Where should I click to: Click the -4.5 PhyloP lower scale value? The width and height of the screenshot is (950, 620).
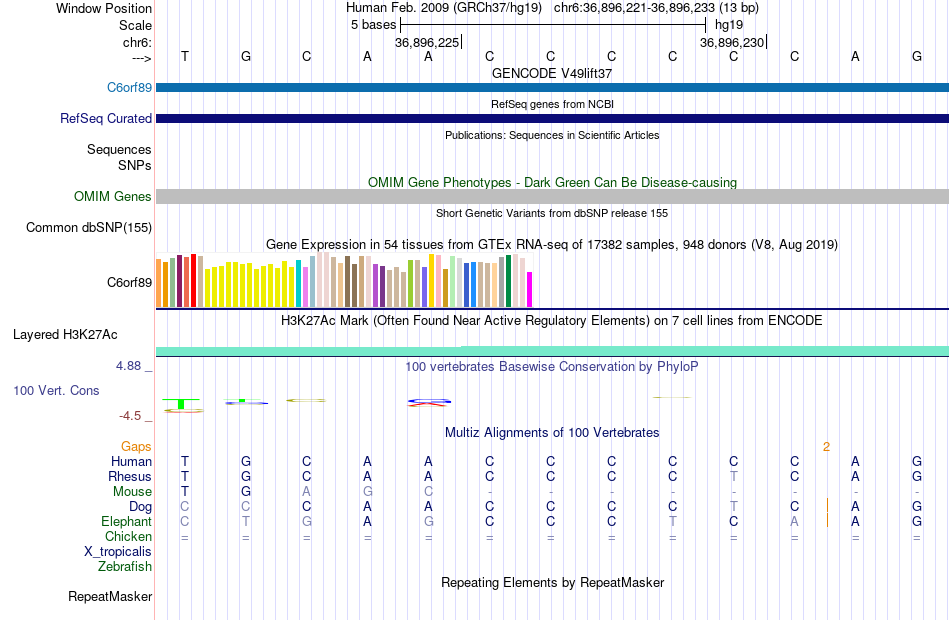[130, 416]
